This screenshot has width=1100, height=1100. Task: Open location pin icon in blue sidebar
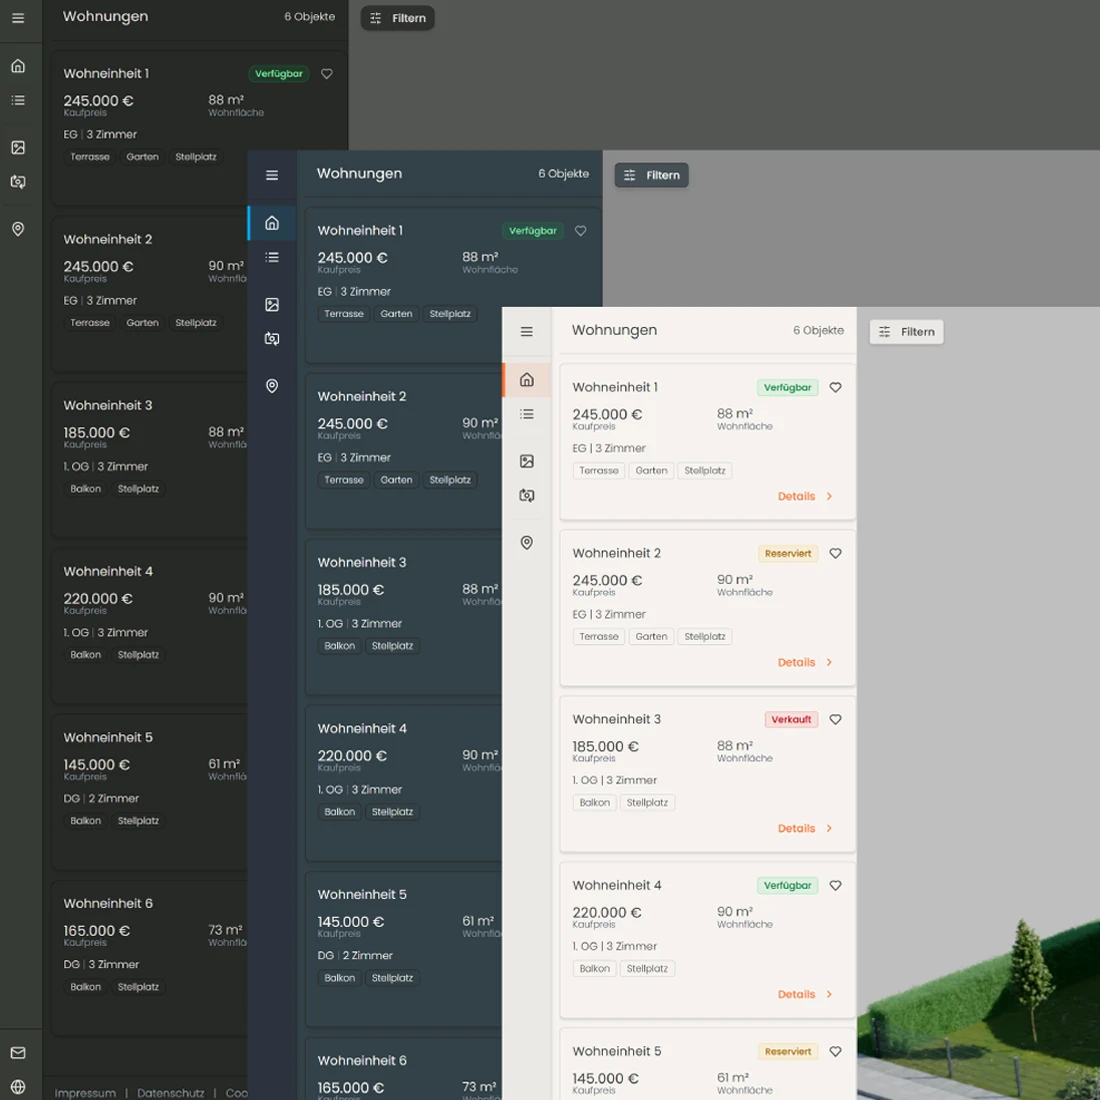click(x=272, y=386)
